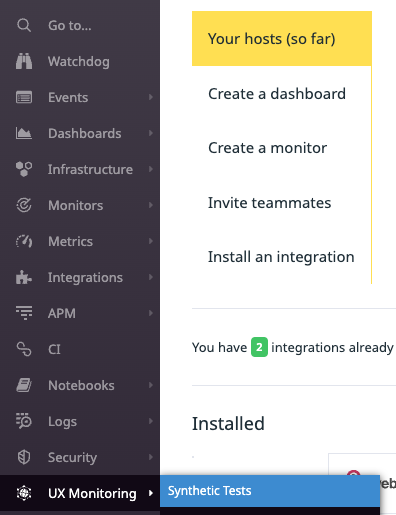Click the Notebooks book icon

(24, 385)
